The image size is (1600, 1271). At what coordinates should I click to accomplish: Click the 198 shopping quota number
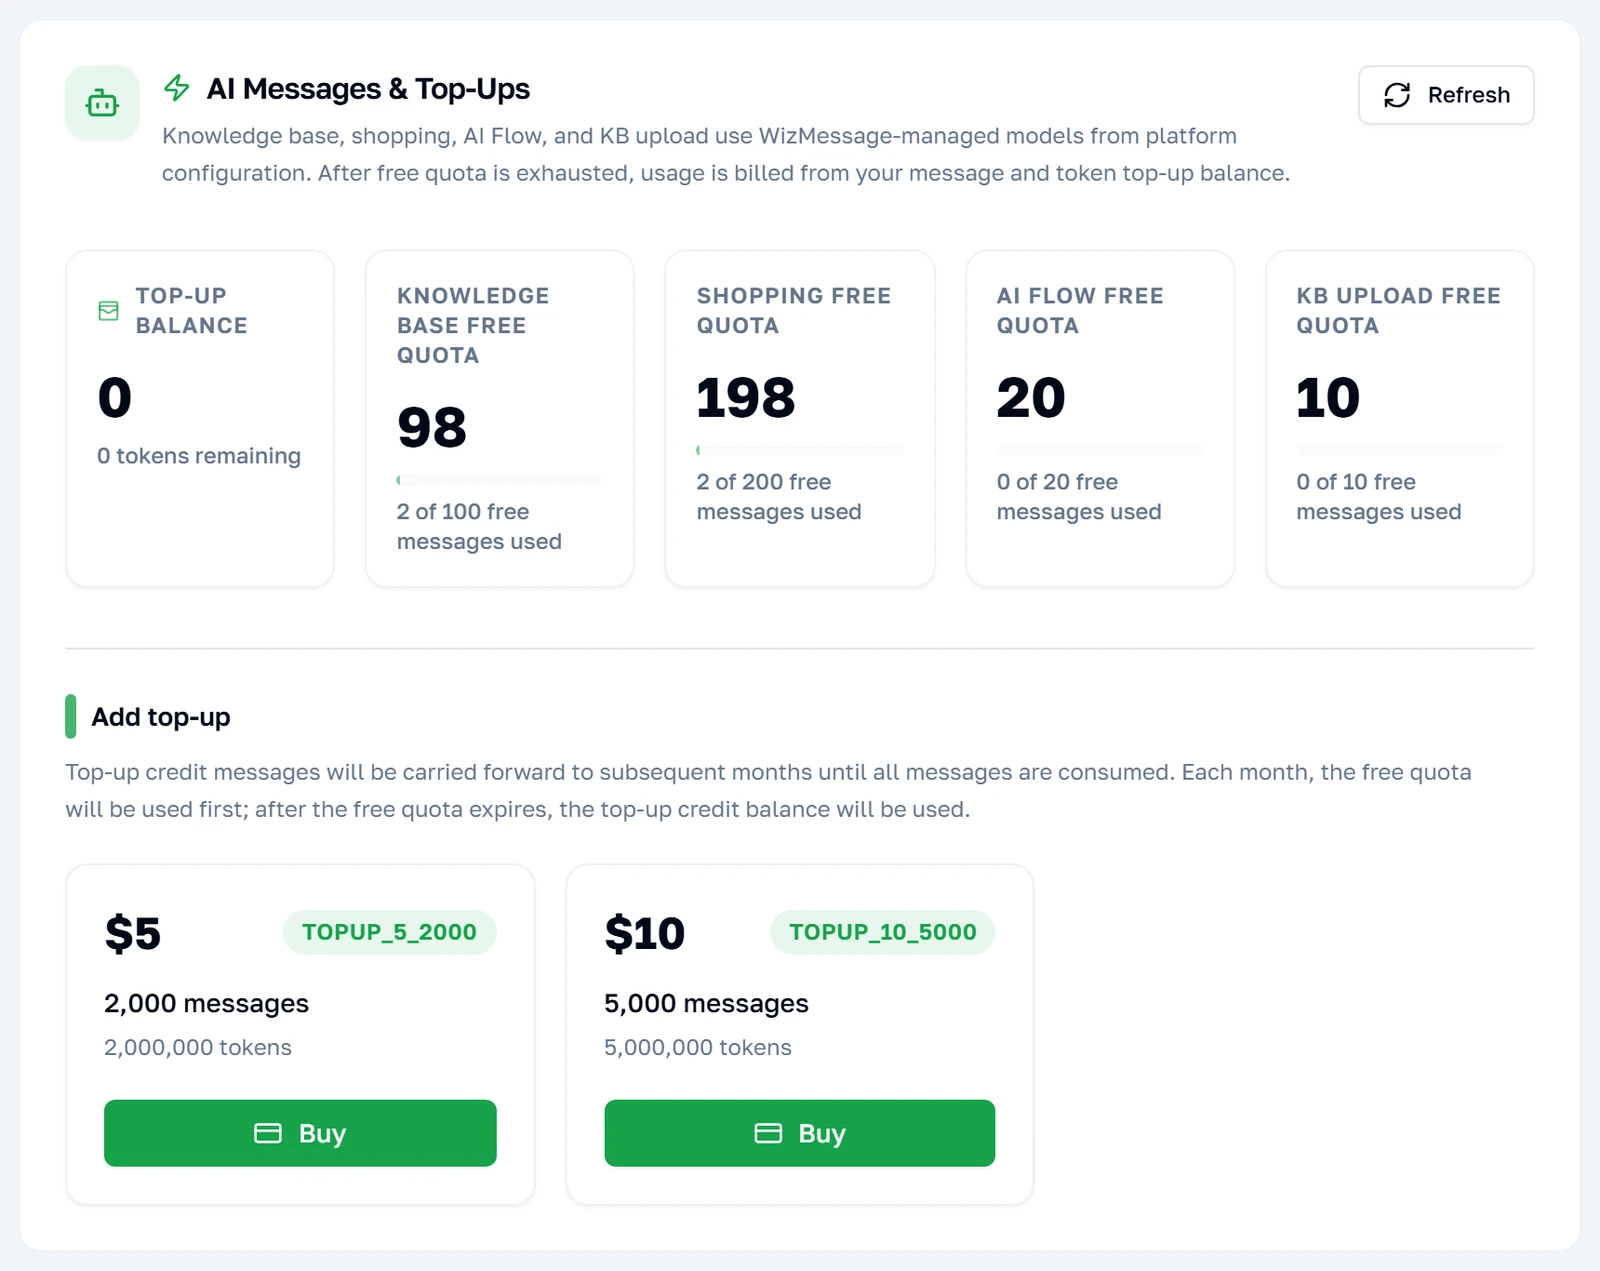pyautogui.click(x=746, y=398)
